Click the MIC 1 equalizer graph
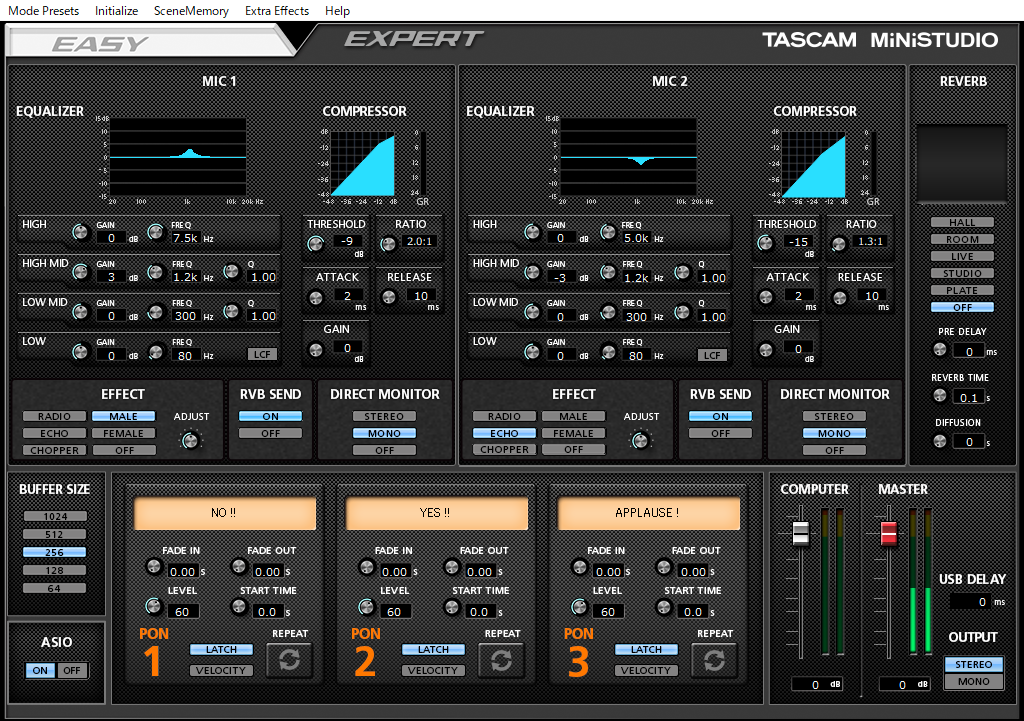Image resolution: width=1024 pixels, height=721 pixels. pyautogui.click(x=178, y=157)
